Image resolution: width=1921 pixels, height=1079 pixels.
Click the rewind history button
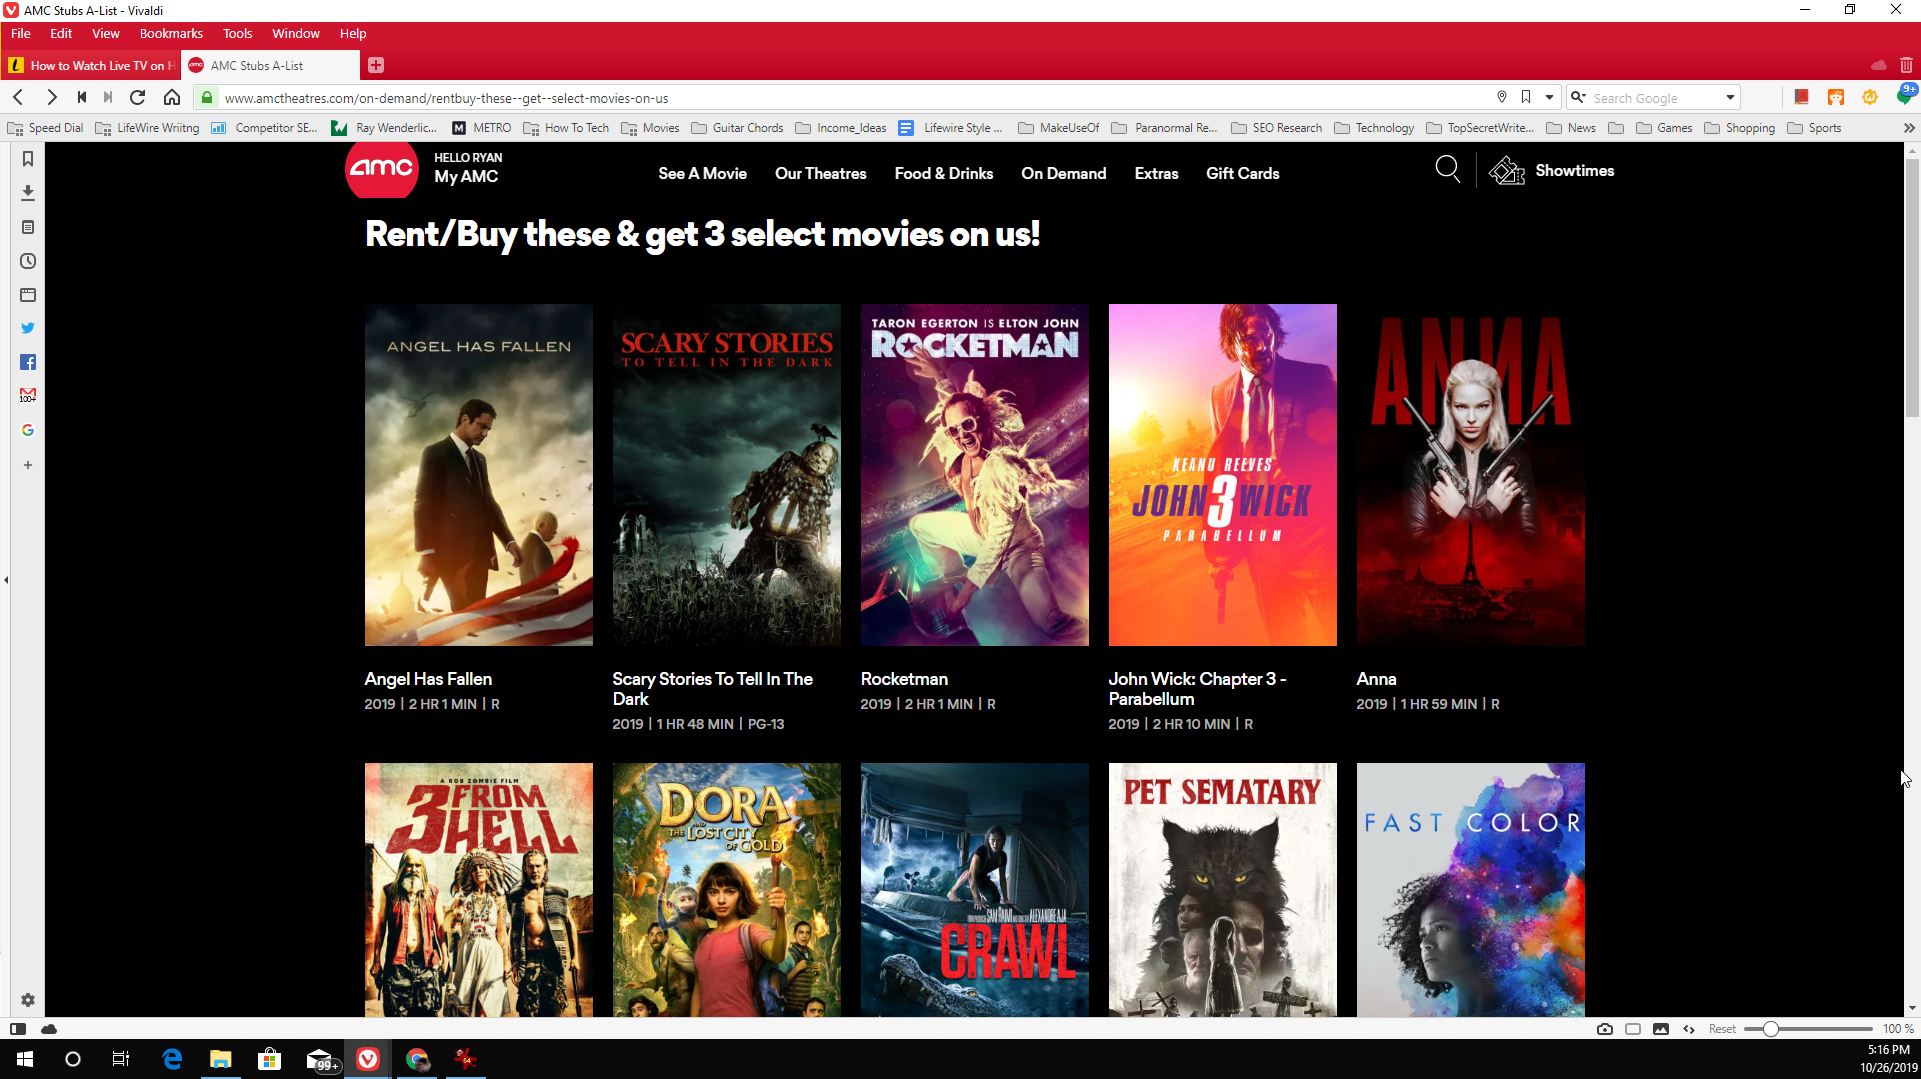point(82,97)
